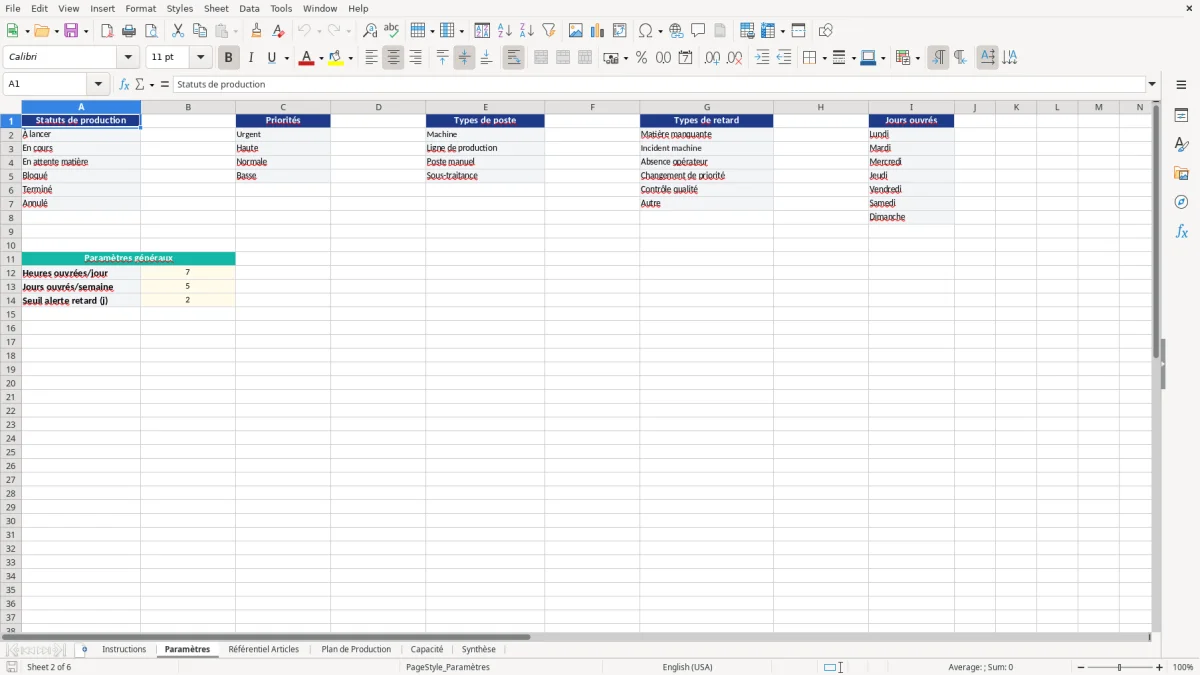Open Save dropdown arrow
This screenshot has height=675, width=1200.
(x=86, y=31)
